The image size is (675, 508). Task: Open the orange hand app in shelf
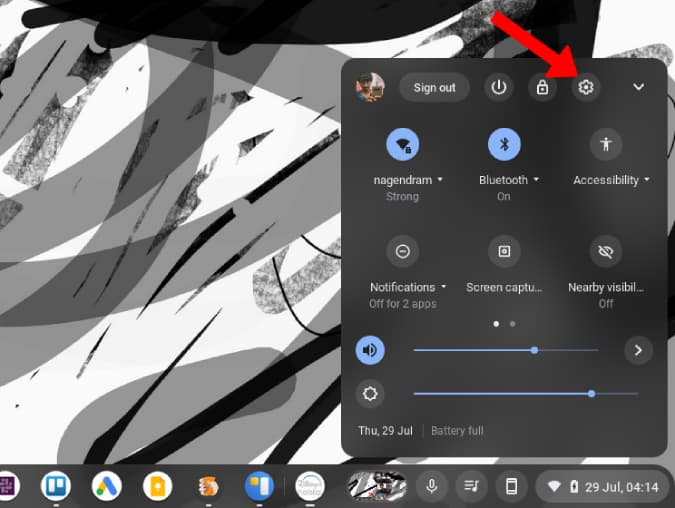[x=208, y=486]
